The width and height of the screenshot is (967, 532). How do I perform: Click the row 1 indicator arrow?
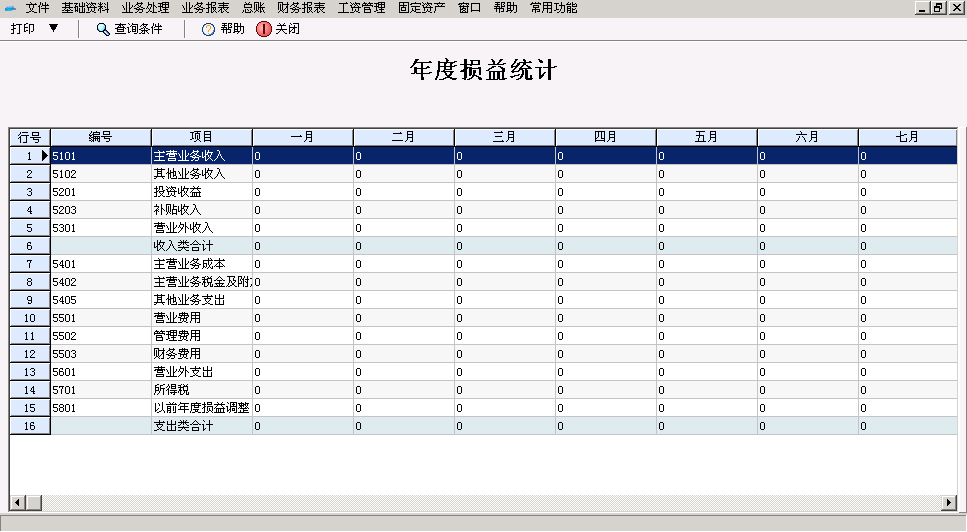point(44,156)
